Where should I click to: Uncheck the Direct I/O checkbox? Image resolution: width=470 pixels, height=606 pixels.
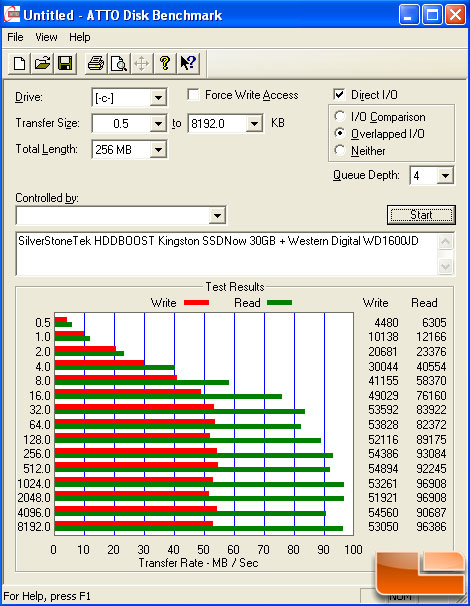click(x=339, y=95)
